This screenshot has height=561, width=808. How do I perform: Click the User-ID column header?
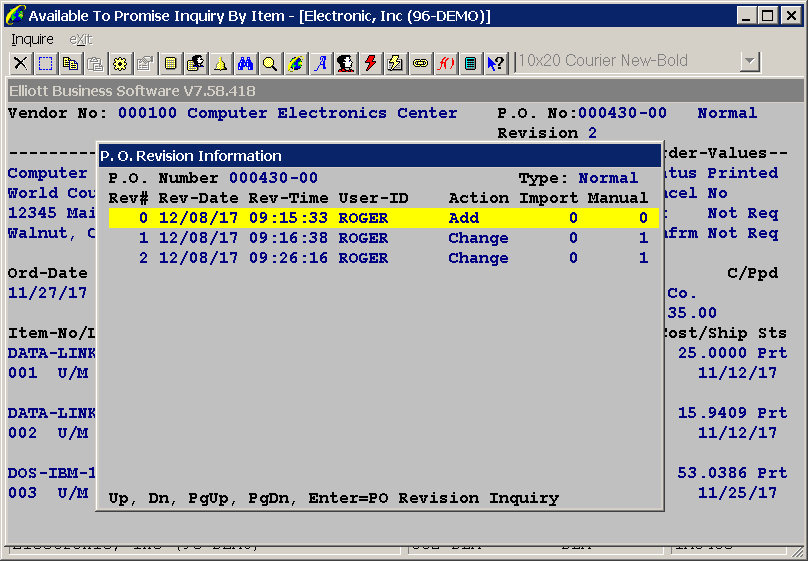pos(374,198)
